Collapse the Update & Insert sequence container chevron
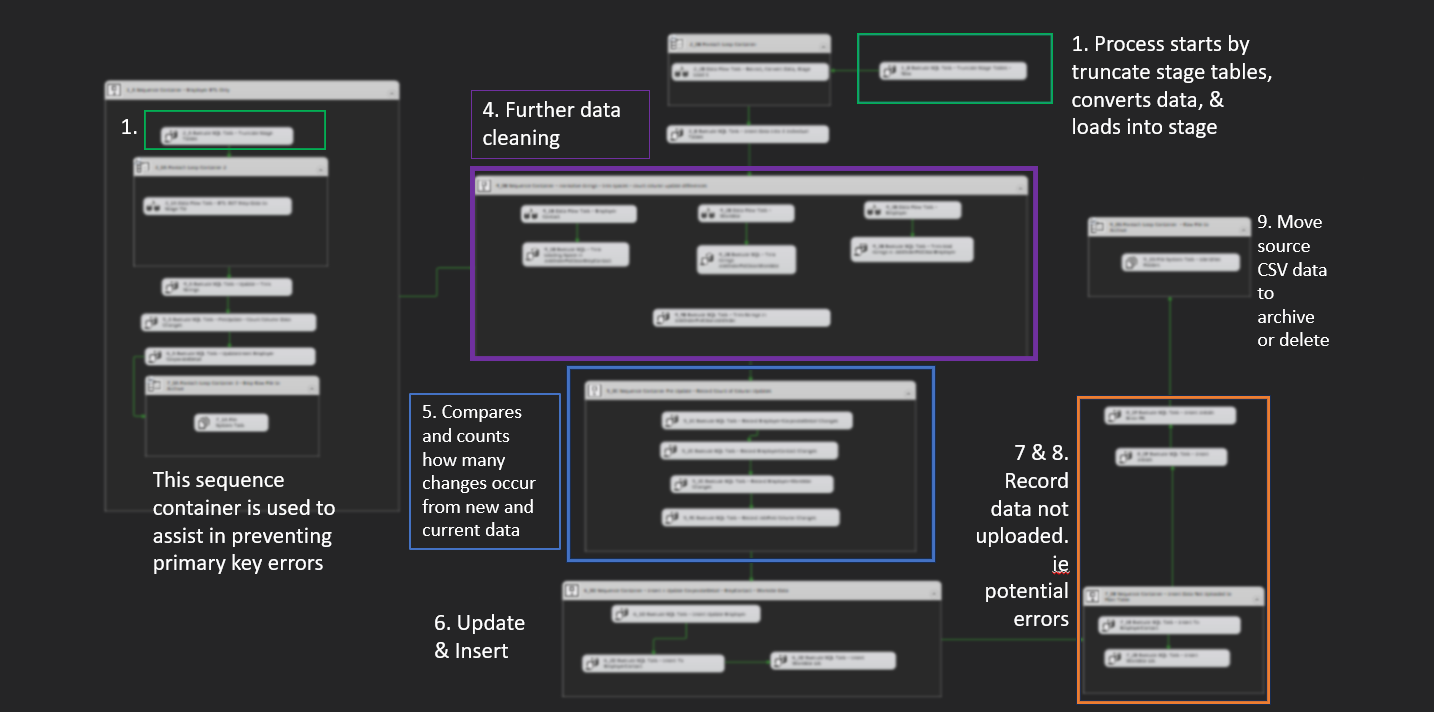The height and width of the screenshot is (712, 1434). pos(931,592)
